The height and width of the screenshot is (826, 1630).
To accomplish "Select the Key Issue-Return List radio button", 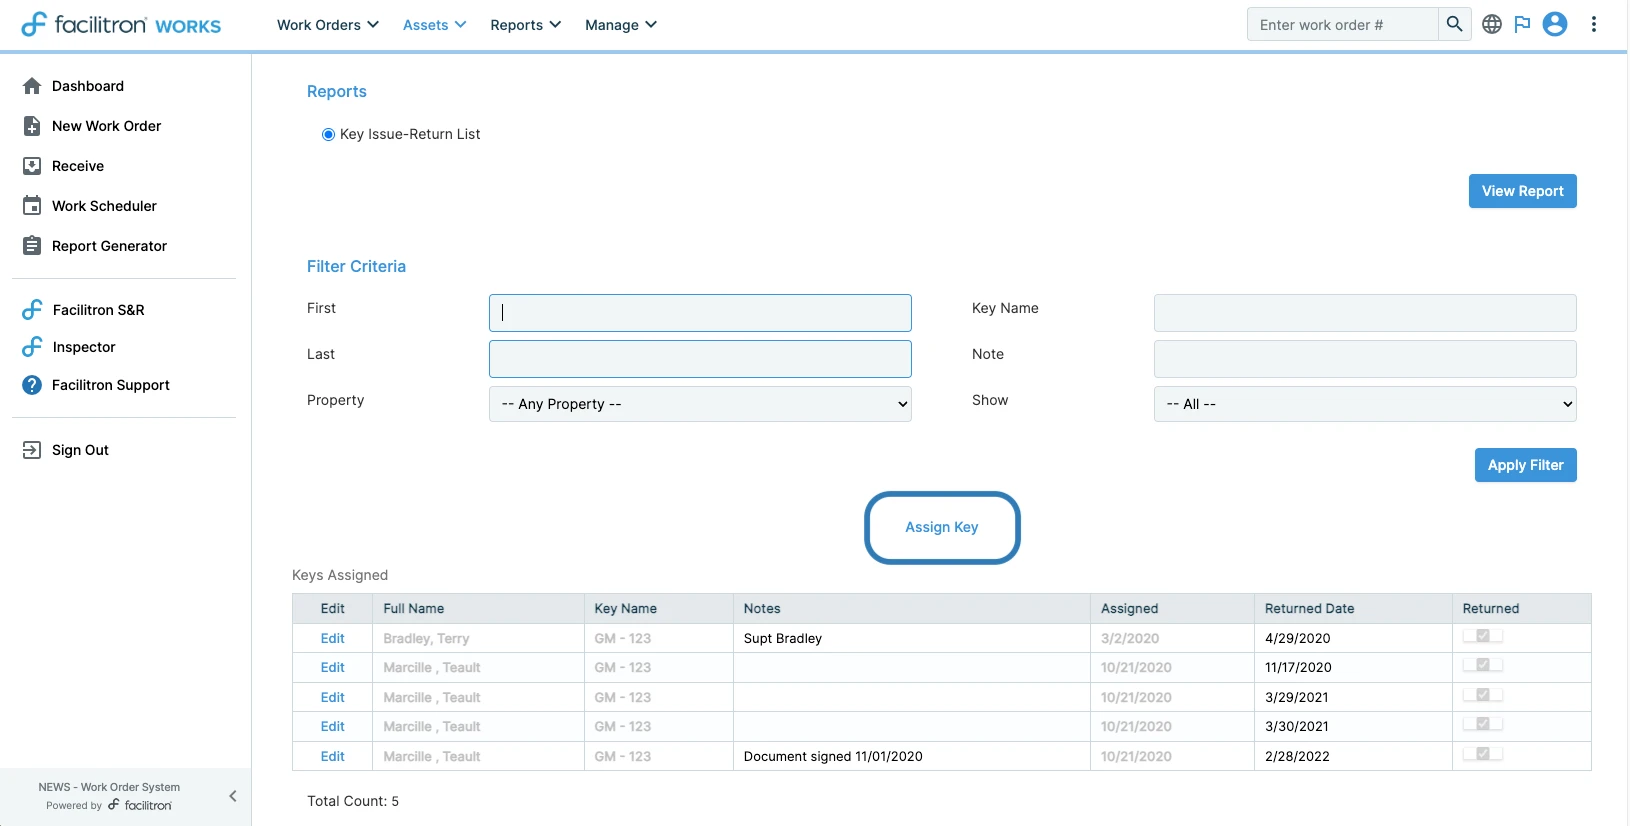I will [x=328, y=134].
